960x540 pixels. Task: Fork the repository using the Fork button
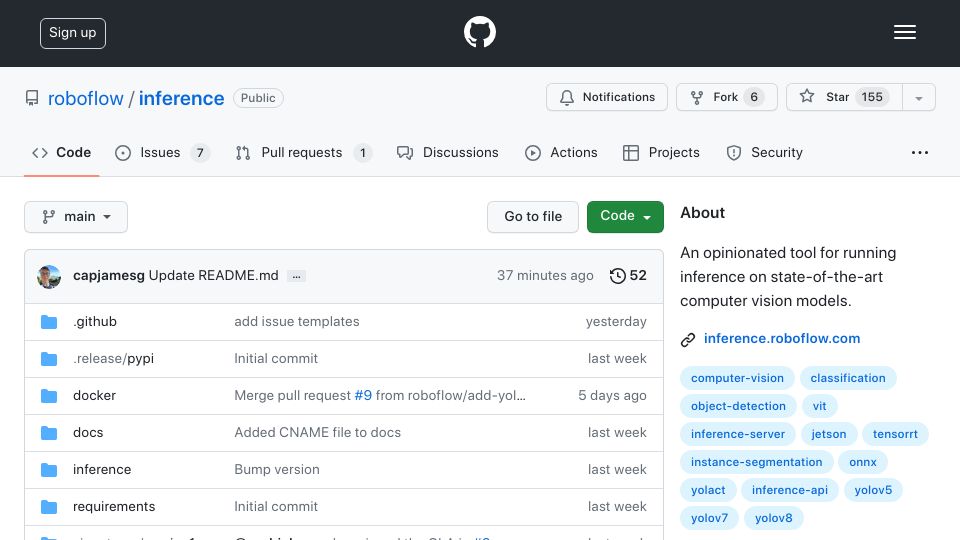[x=727, y=97]
